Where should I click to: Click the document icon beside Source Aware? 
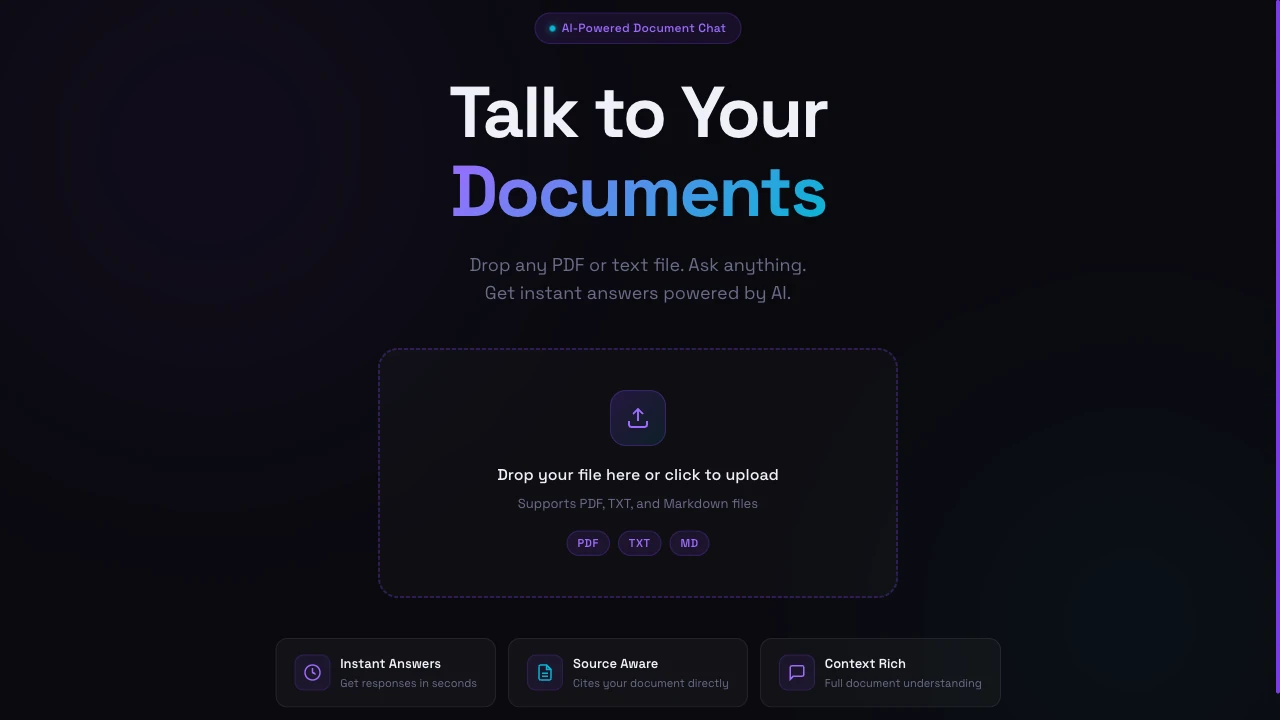pyautogui.click(x=545, y=672)
